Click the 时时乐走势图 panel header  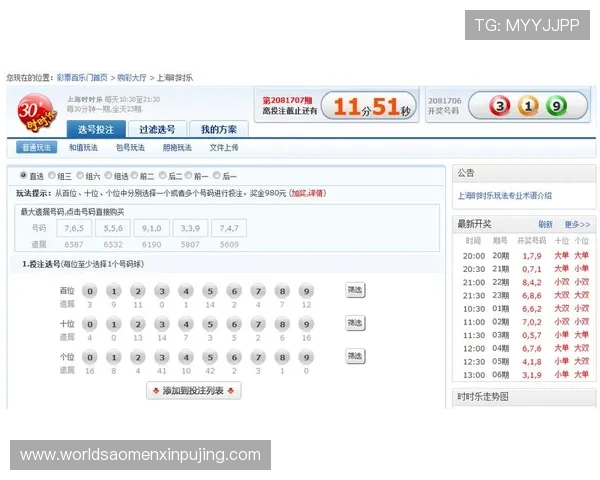524,397
